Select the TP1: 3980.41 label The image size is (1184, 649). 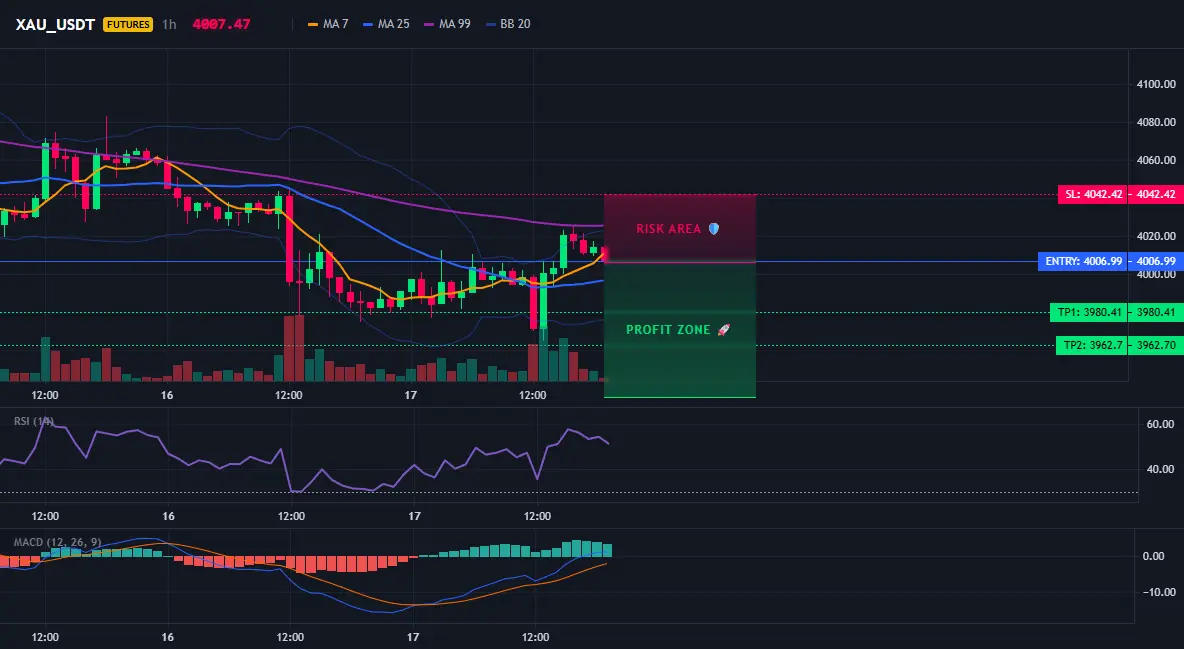click(1088, 312)
